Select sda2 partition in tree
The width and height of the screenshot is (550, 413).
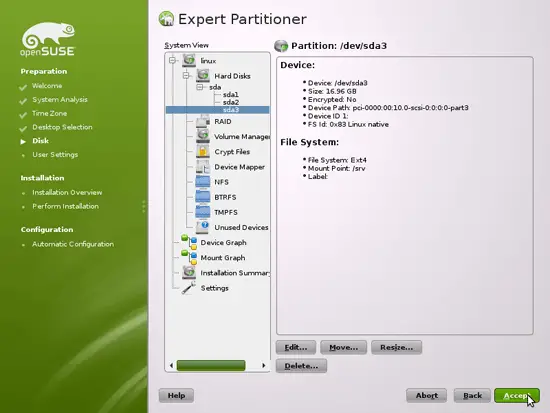click(231, 102)
